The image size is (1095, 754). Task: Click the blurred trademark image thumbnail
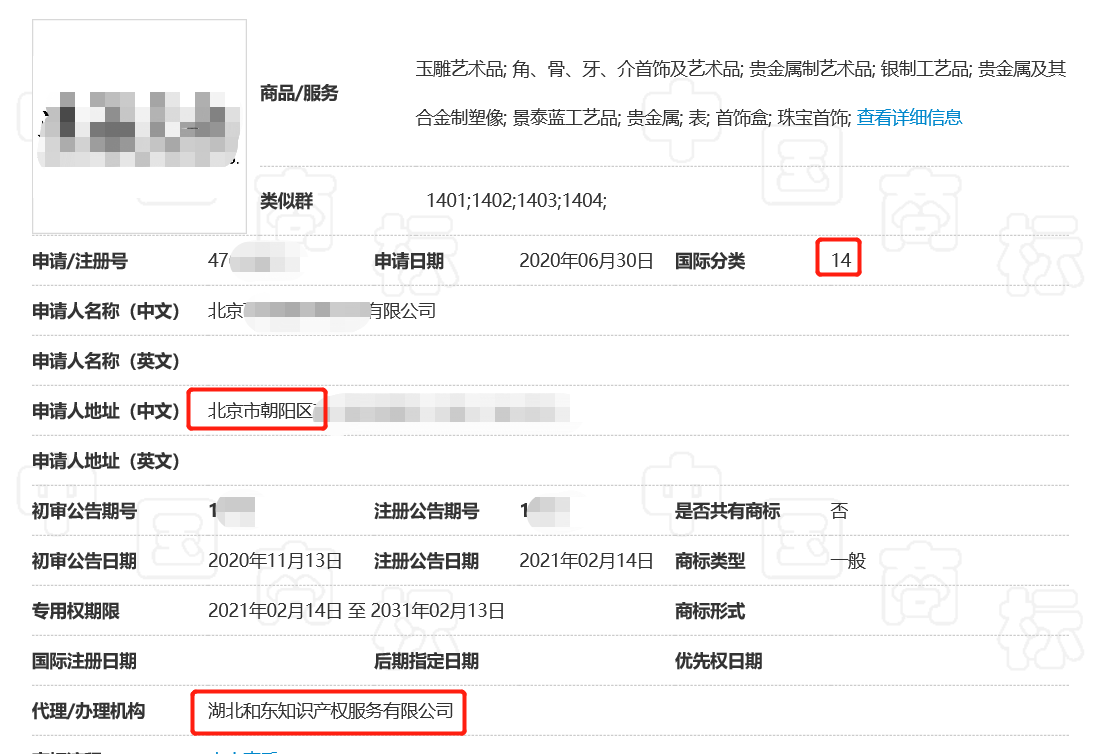pyautogui.click(x=140, y=126)
